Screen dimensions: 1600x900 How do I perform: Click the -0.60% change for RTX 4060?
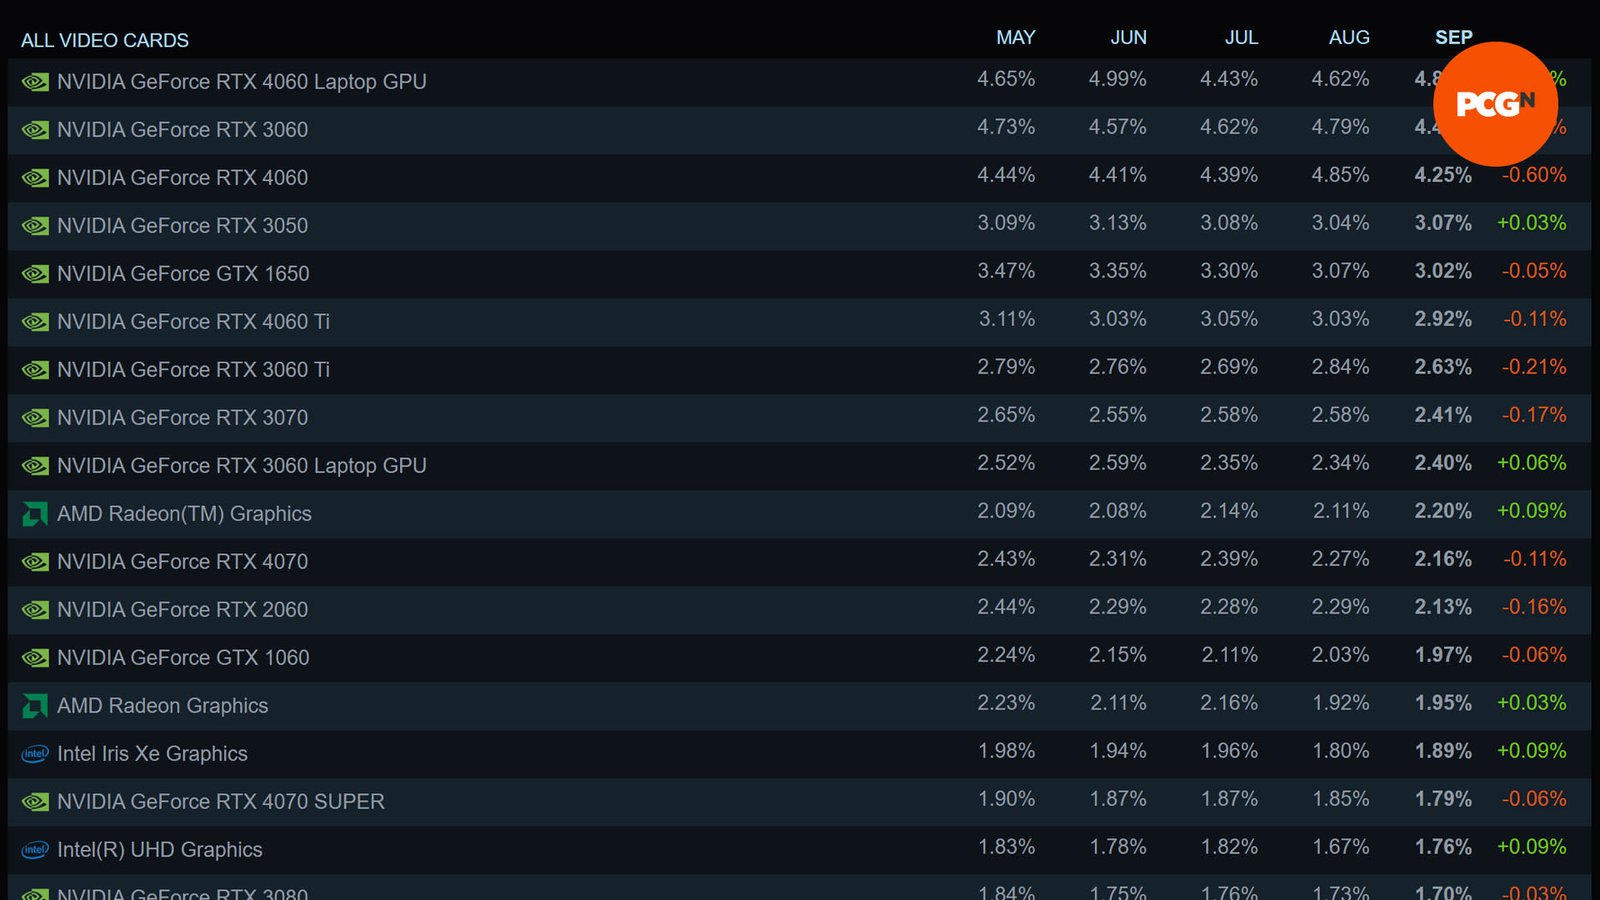[x=1533, y=175]
